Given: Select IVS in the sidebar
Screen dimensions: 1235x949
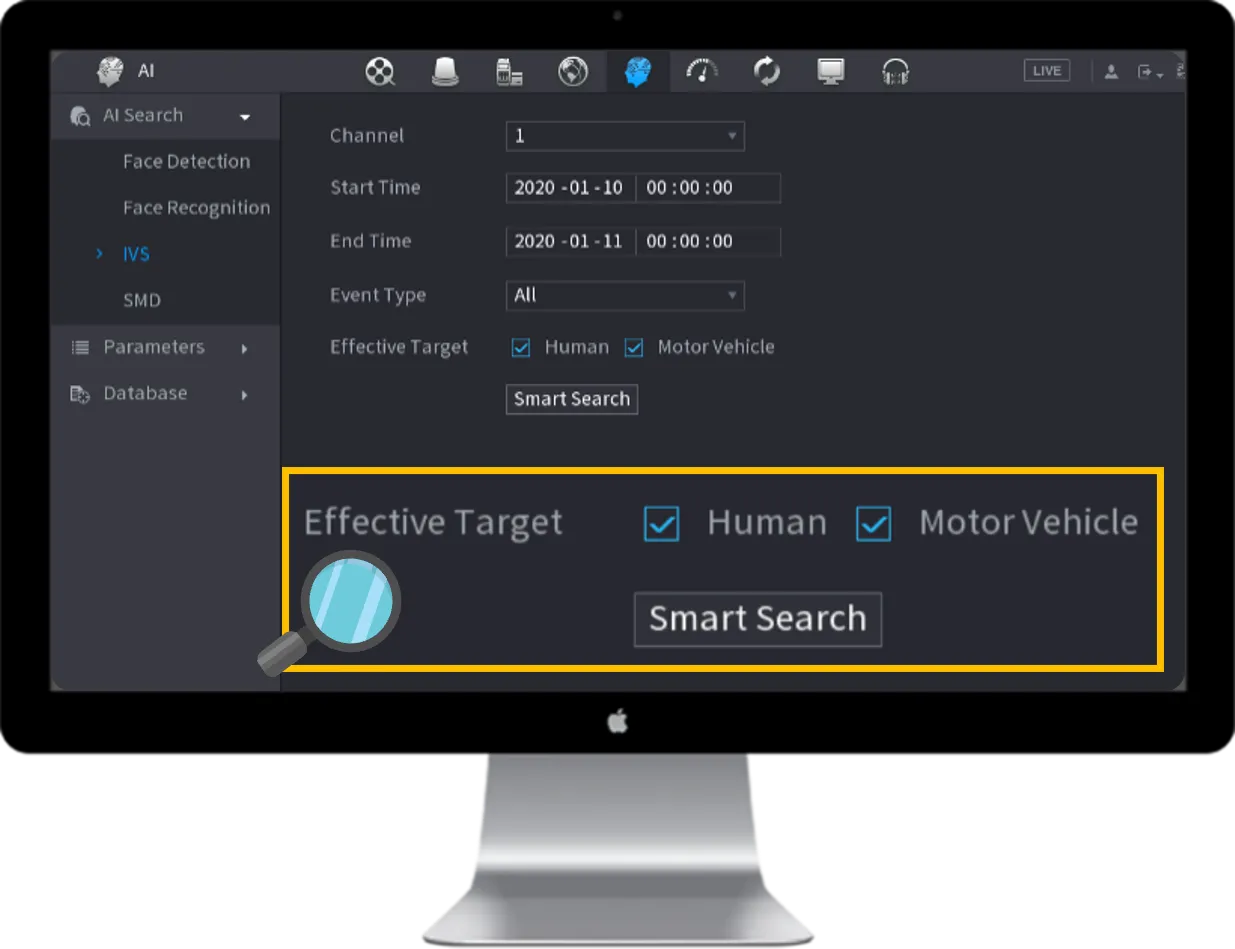Looking at the screenshot, I should (x=136, y=254).
